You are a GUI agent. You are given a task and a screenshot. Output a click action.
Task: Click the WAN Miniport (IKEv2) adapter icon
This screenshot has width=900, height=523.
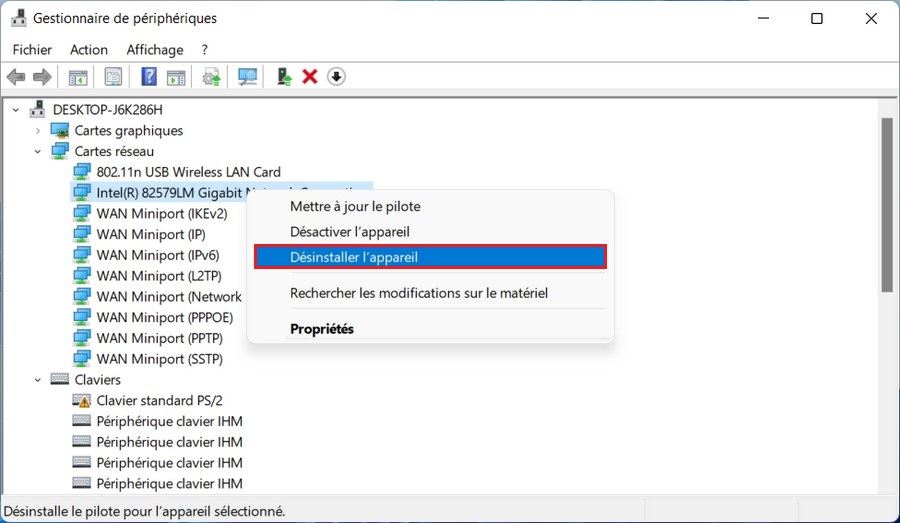click(82, 213)
